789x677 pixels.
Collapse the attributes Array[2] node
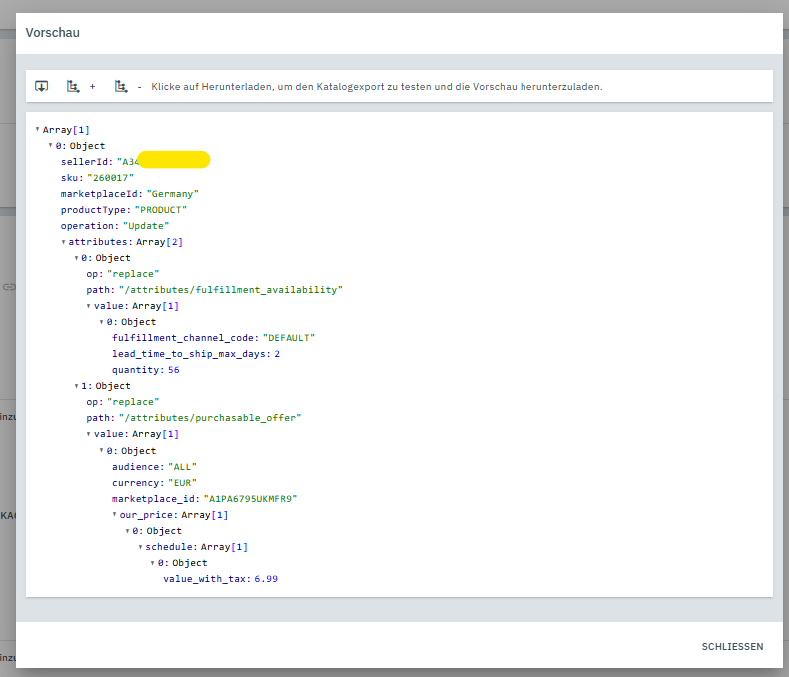(63, 241)
